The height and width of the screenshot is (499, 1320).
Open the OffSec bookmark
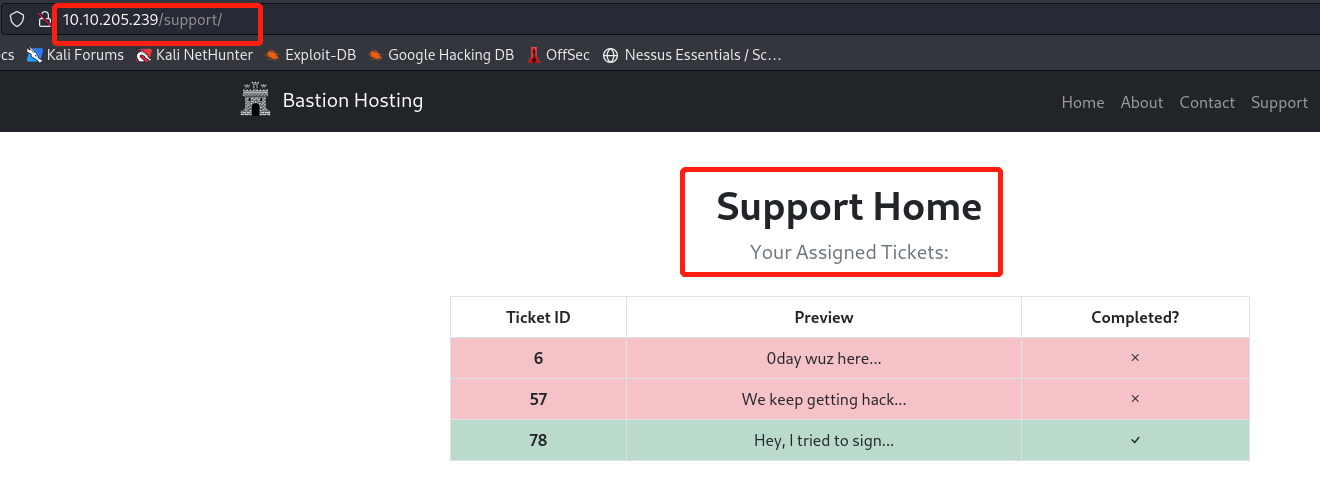point(561,55)
